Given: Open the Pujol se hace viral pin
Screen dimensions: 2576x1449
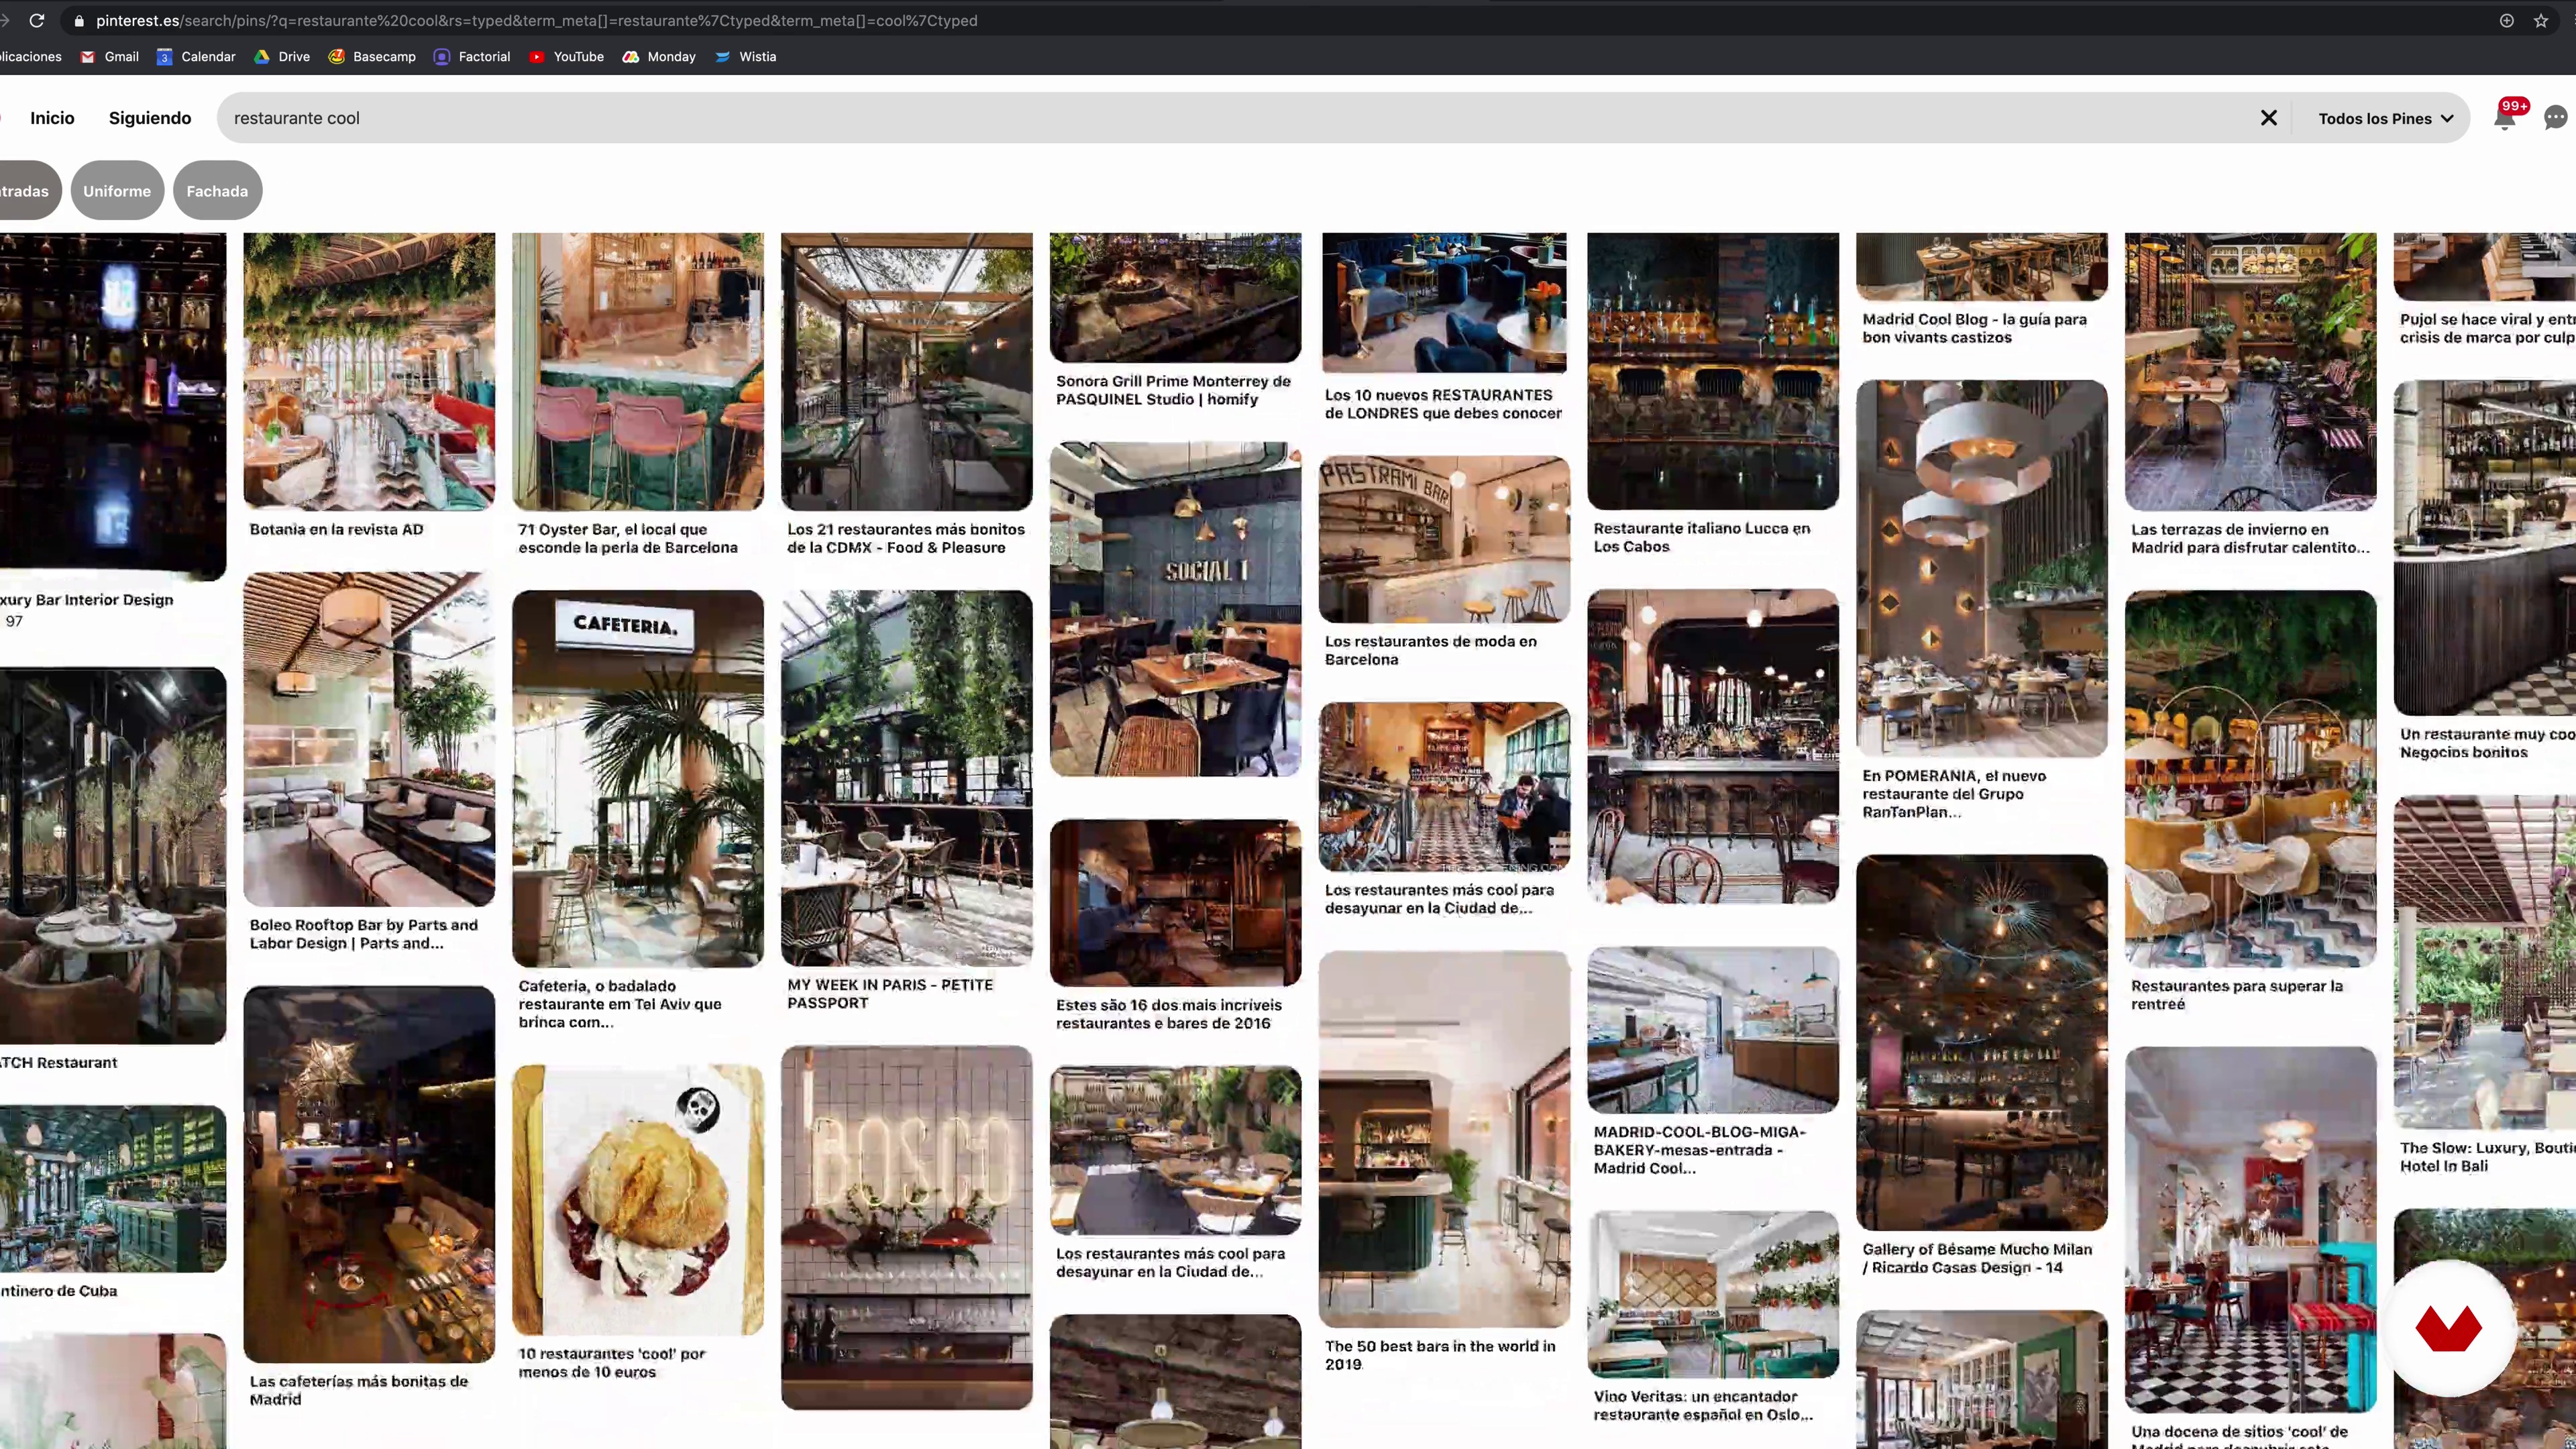Looking at the screenshot, I should coord(2485,267).
